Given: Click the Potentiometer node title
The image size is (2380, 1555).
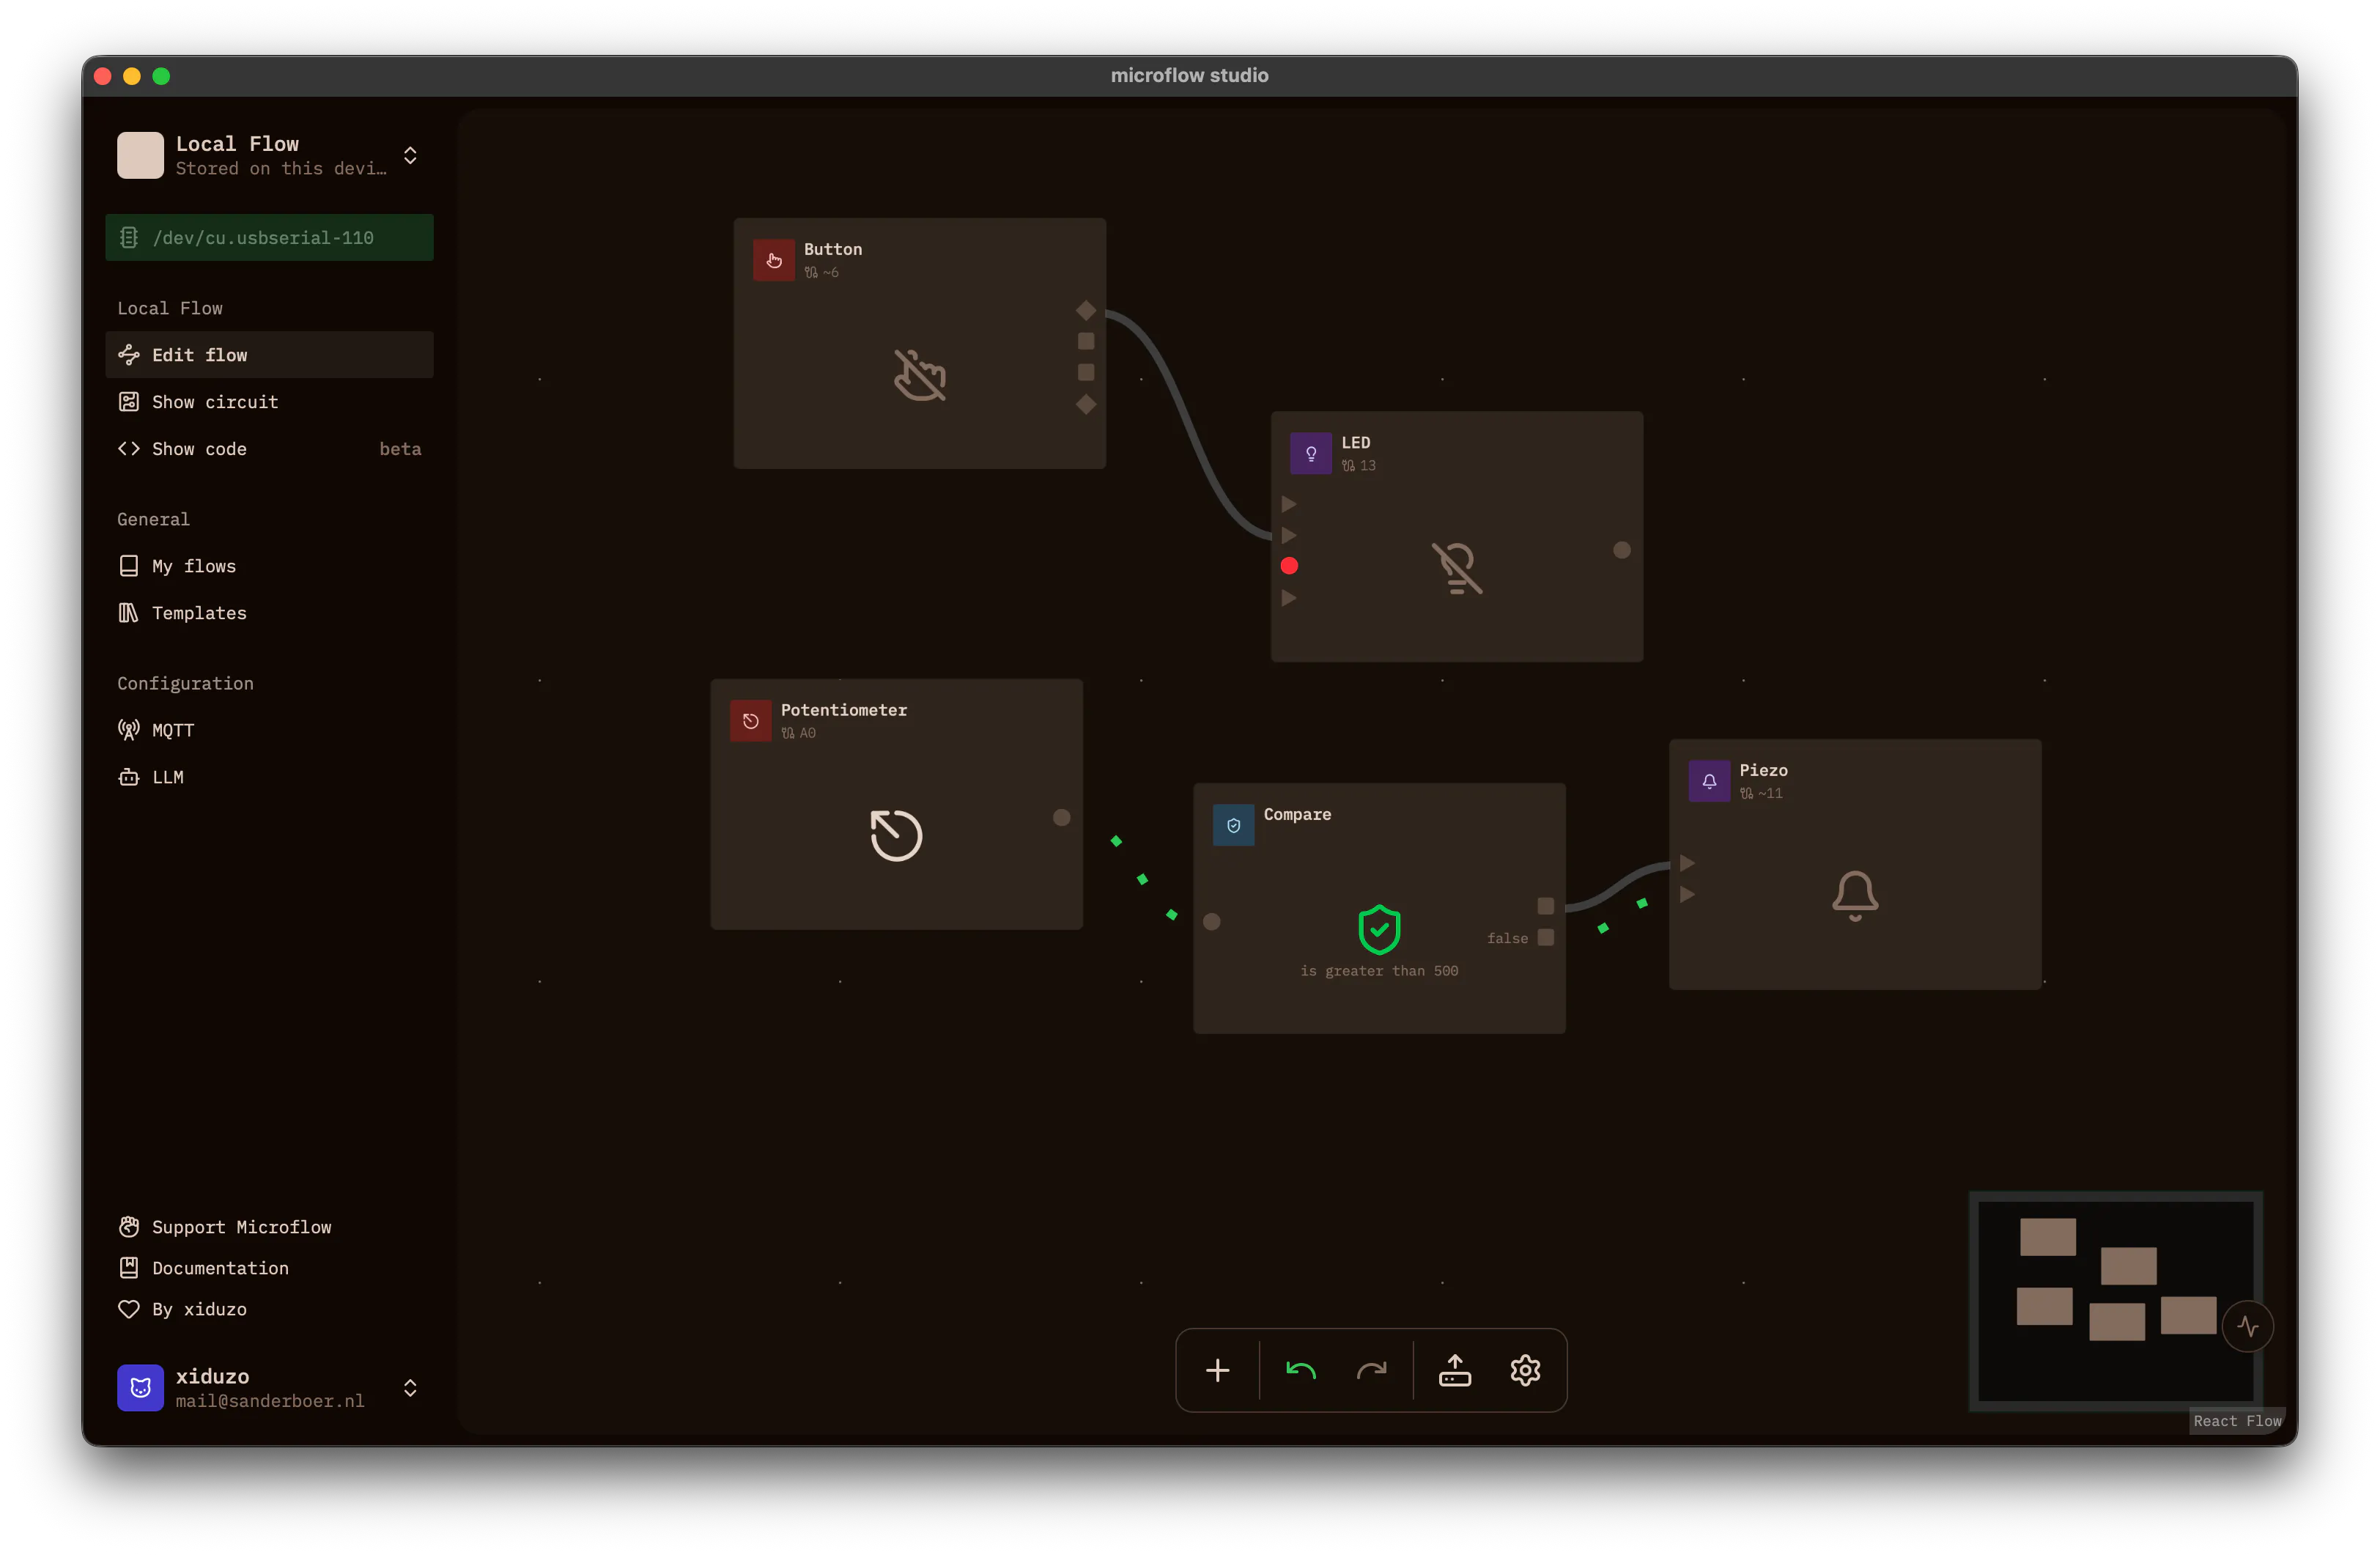Looking at the screenshot, I should click(844, 710).
